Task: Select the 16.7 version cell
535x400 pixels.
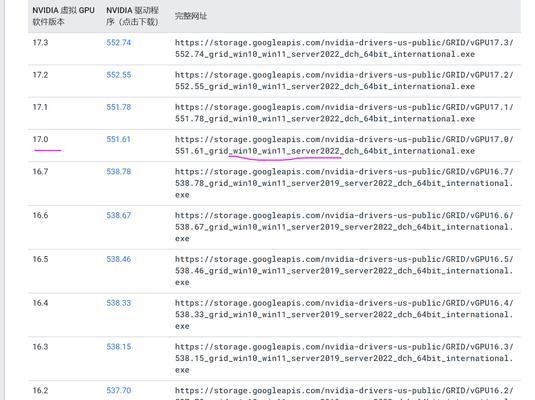Action: pyautogui.click(x=40, y=171)
